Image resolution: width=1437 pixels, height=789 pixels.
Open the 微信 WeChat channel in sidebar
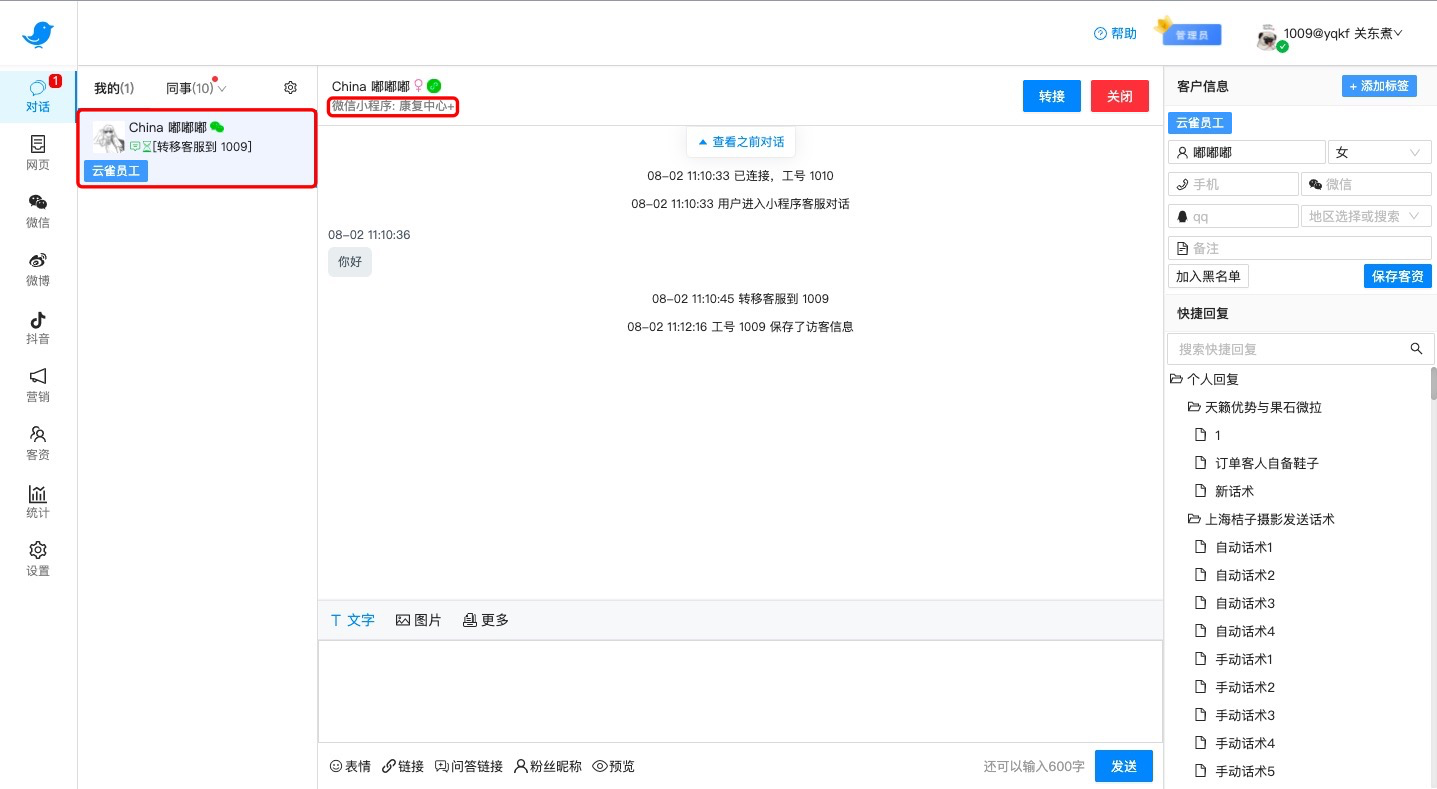pyautogui.click(x=37, y=213)
